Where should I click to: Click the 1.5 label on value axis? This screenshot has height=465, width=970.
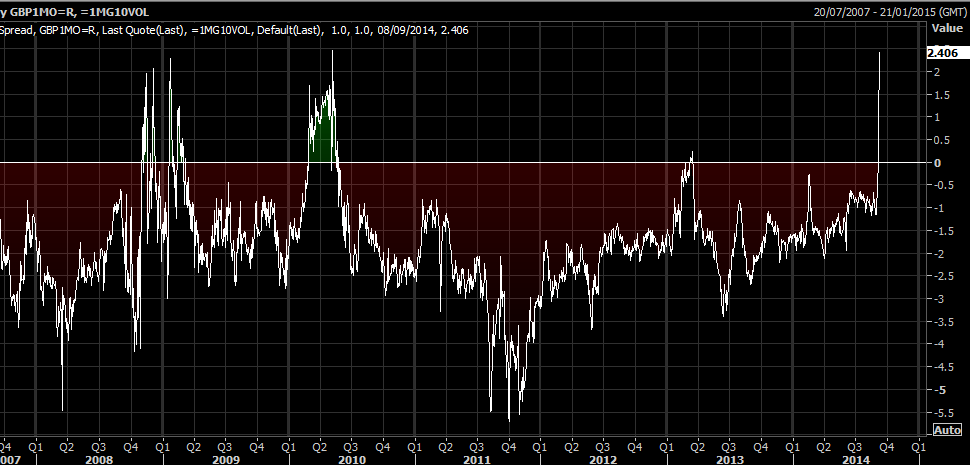(942, 95)
